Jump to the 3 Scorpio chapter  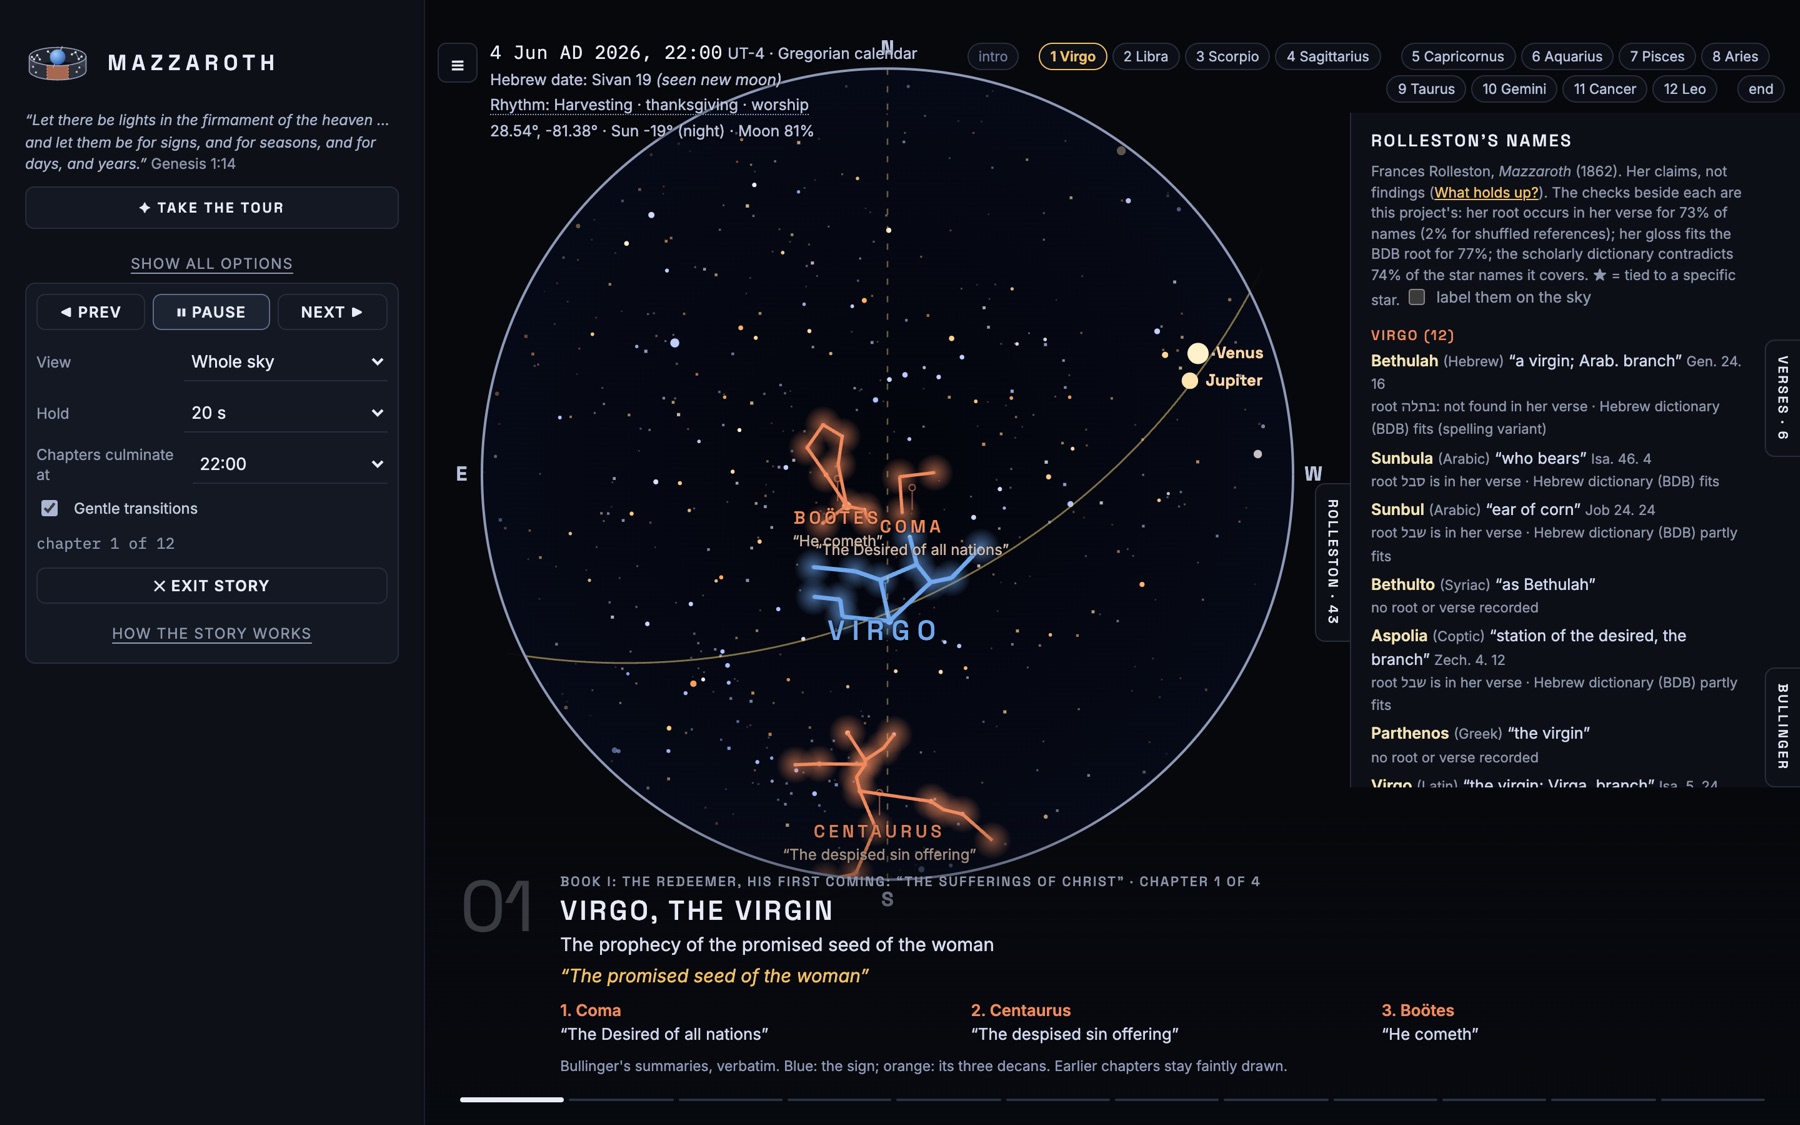(x=1227, y=56)
